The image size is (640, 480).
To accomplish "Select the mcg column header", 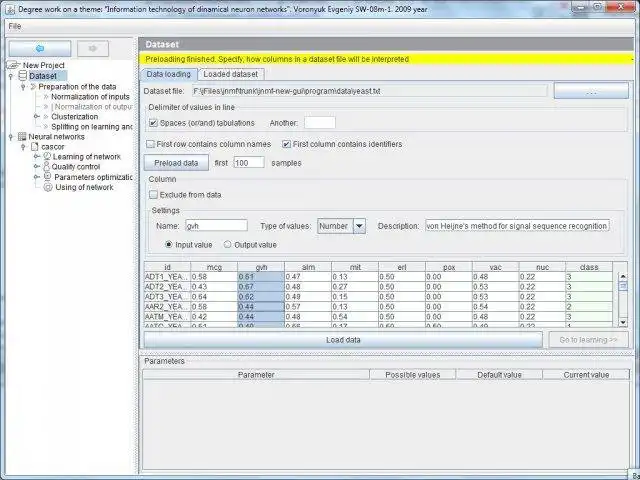I will 214,267.
